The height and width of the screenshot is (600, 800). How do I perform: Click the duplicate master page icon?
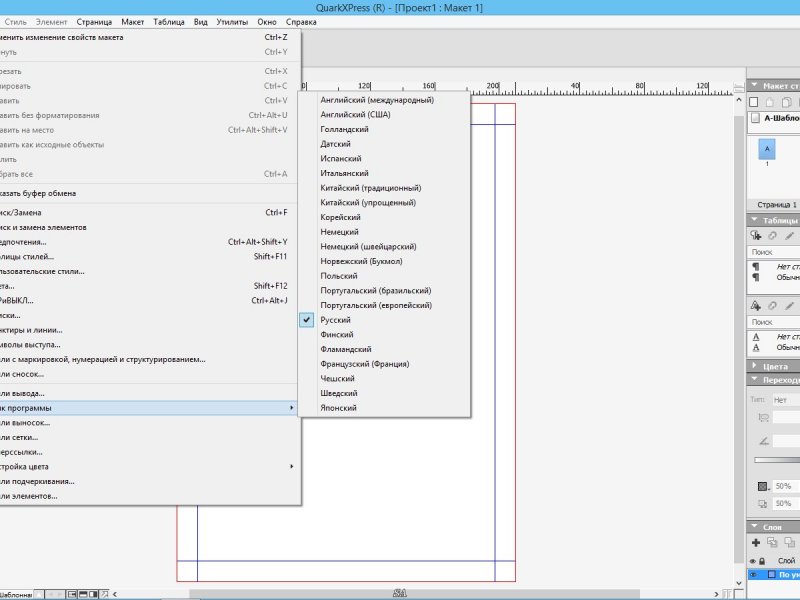coord(786,102)
